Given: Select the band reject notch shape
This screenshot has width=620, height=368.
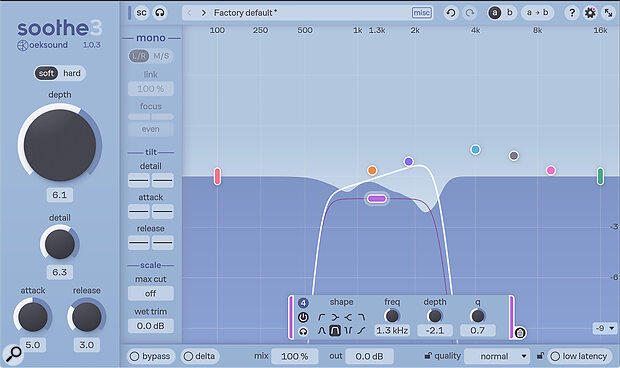Looking at the screenshot, I should (x=348, y=330).
